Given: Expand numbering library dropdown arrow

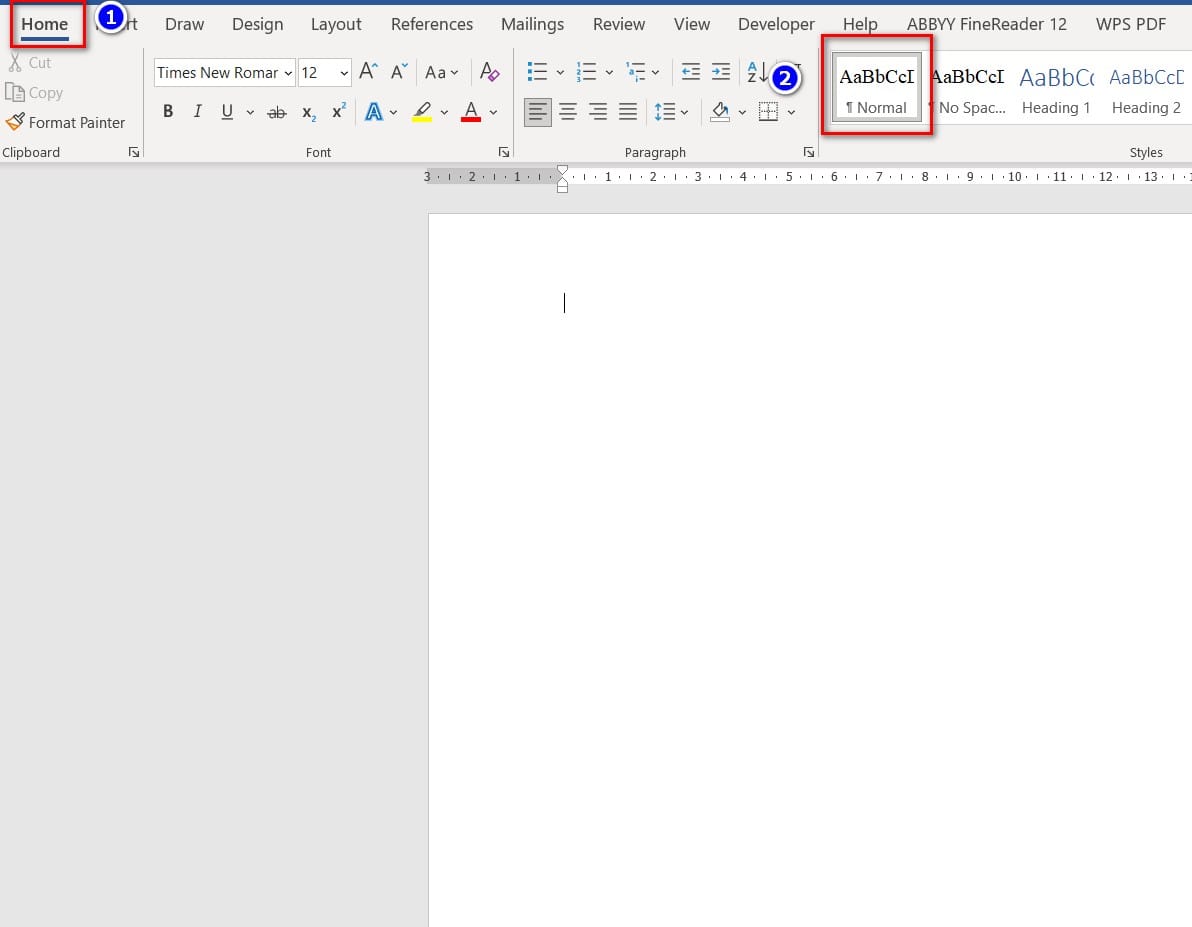Looking at the screenshot, I should click(x=609, y=73).
